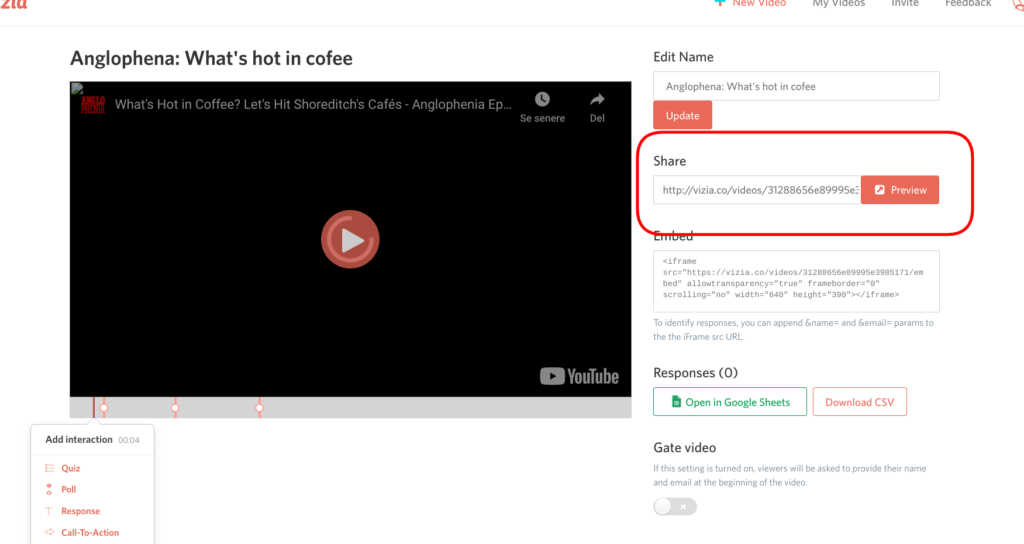Play the video with the red play button

click(x=350, y=239)
